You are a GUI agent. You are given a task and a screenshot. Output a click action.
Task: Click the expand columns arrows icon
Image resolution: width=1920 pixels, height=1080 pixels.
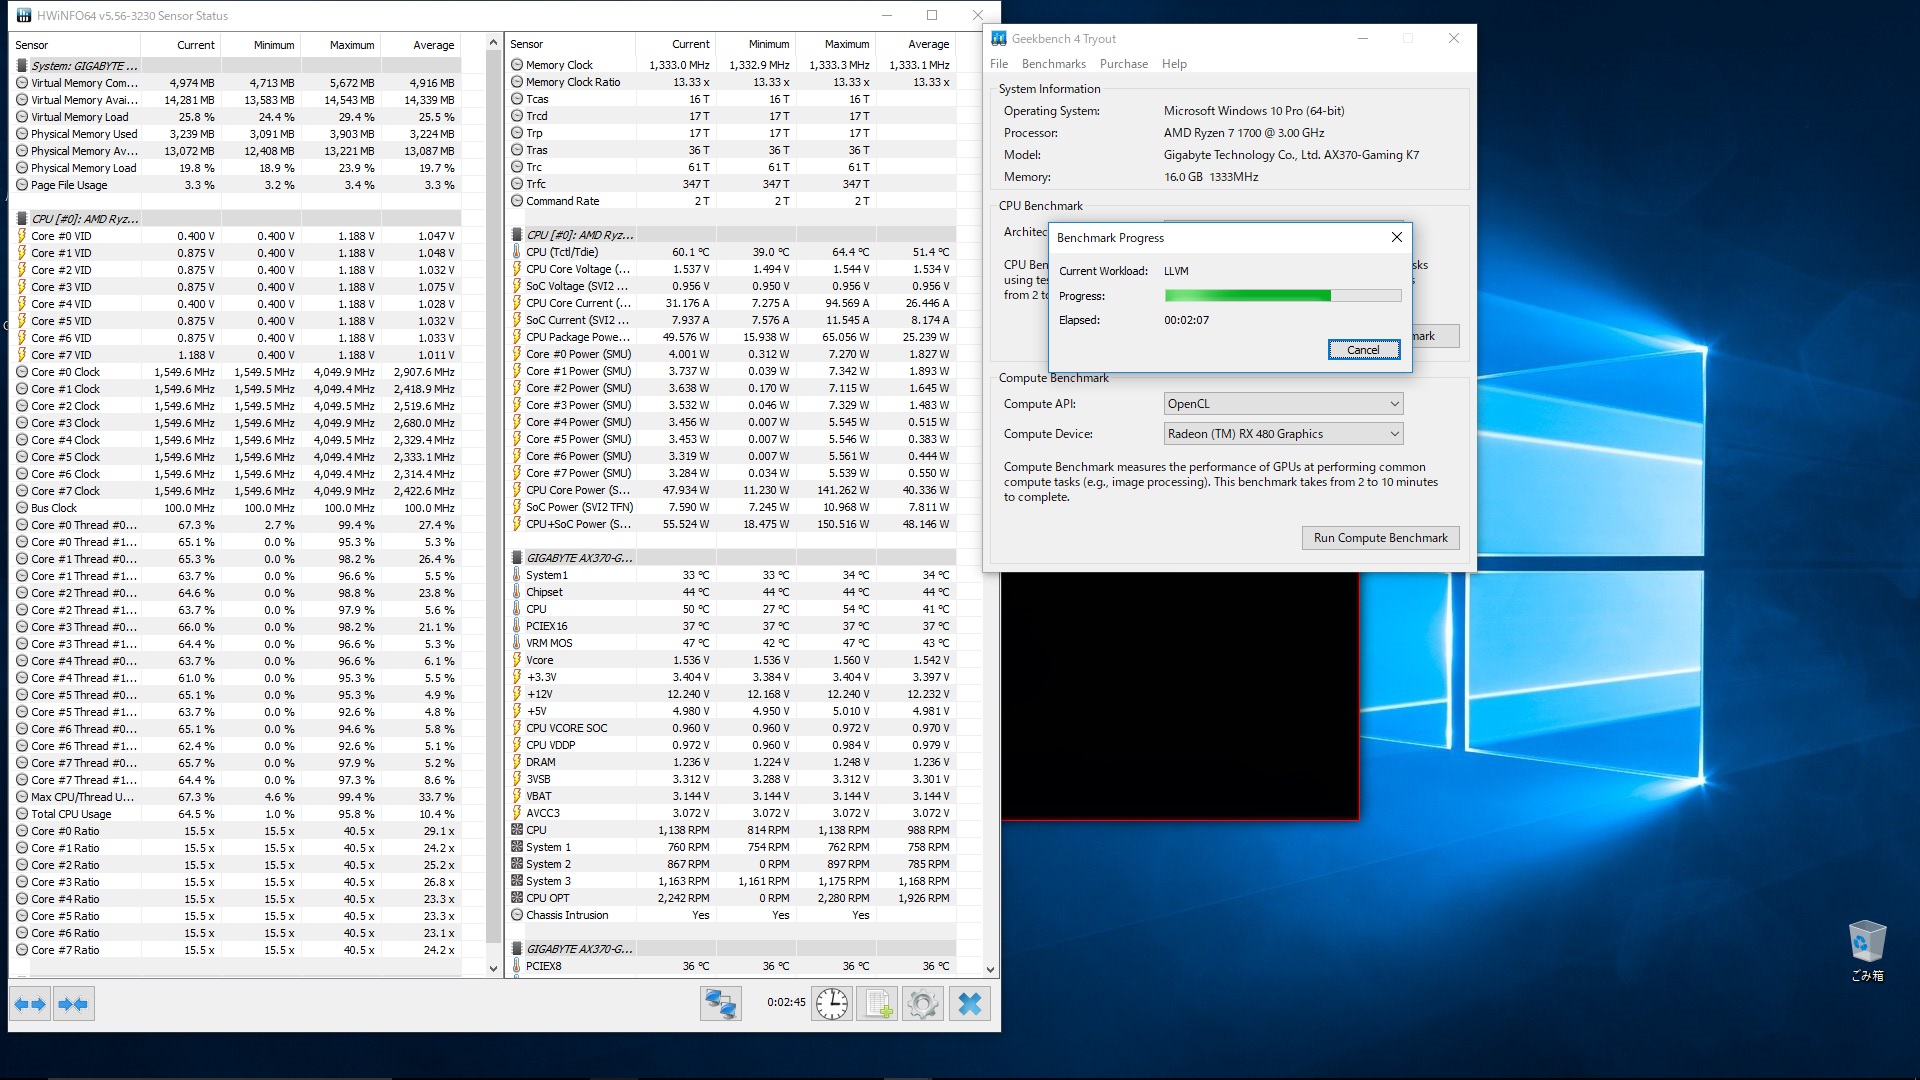pos(30,1004)
